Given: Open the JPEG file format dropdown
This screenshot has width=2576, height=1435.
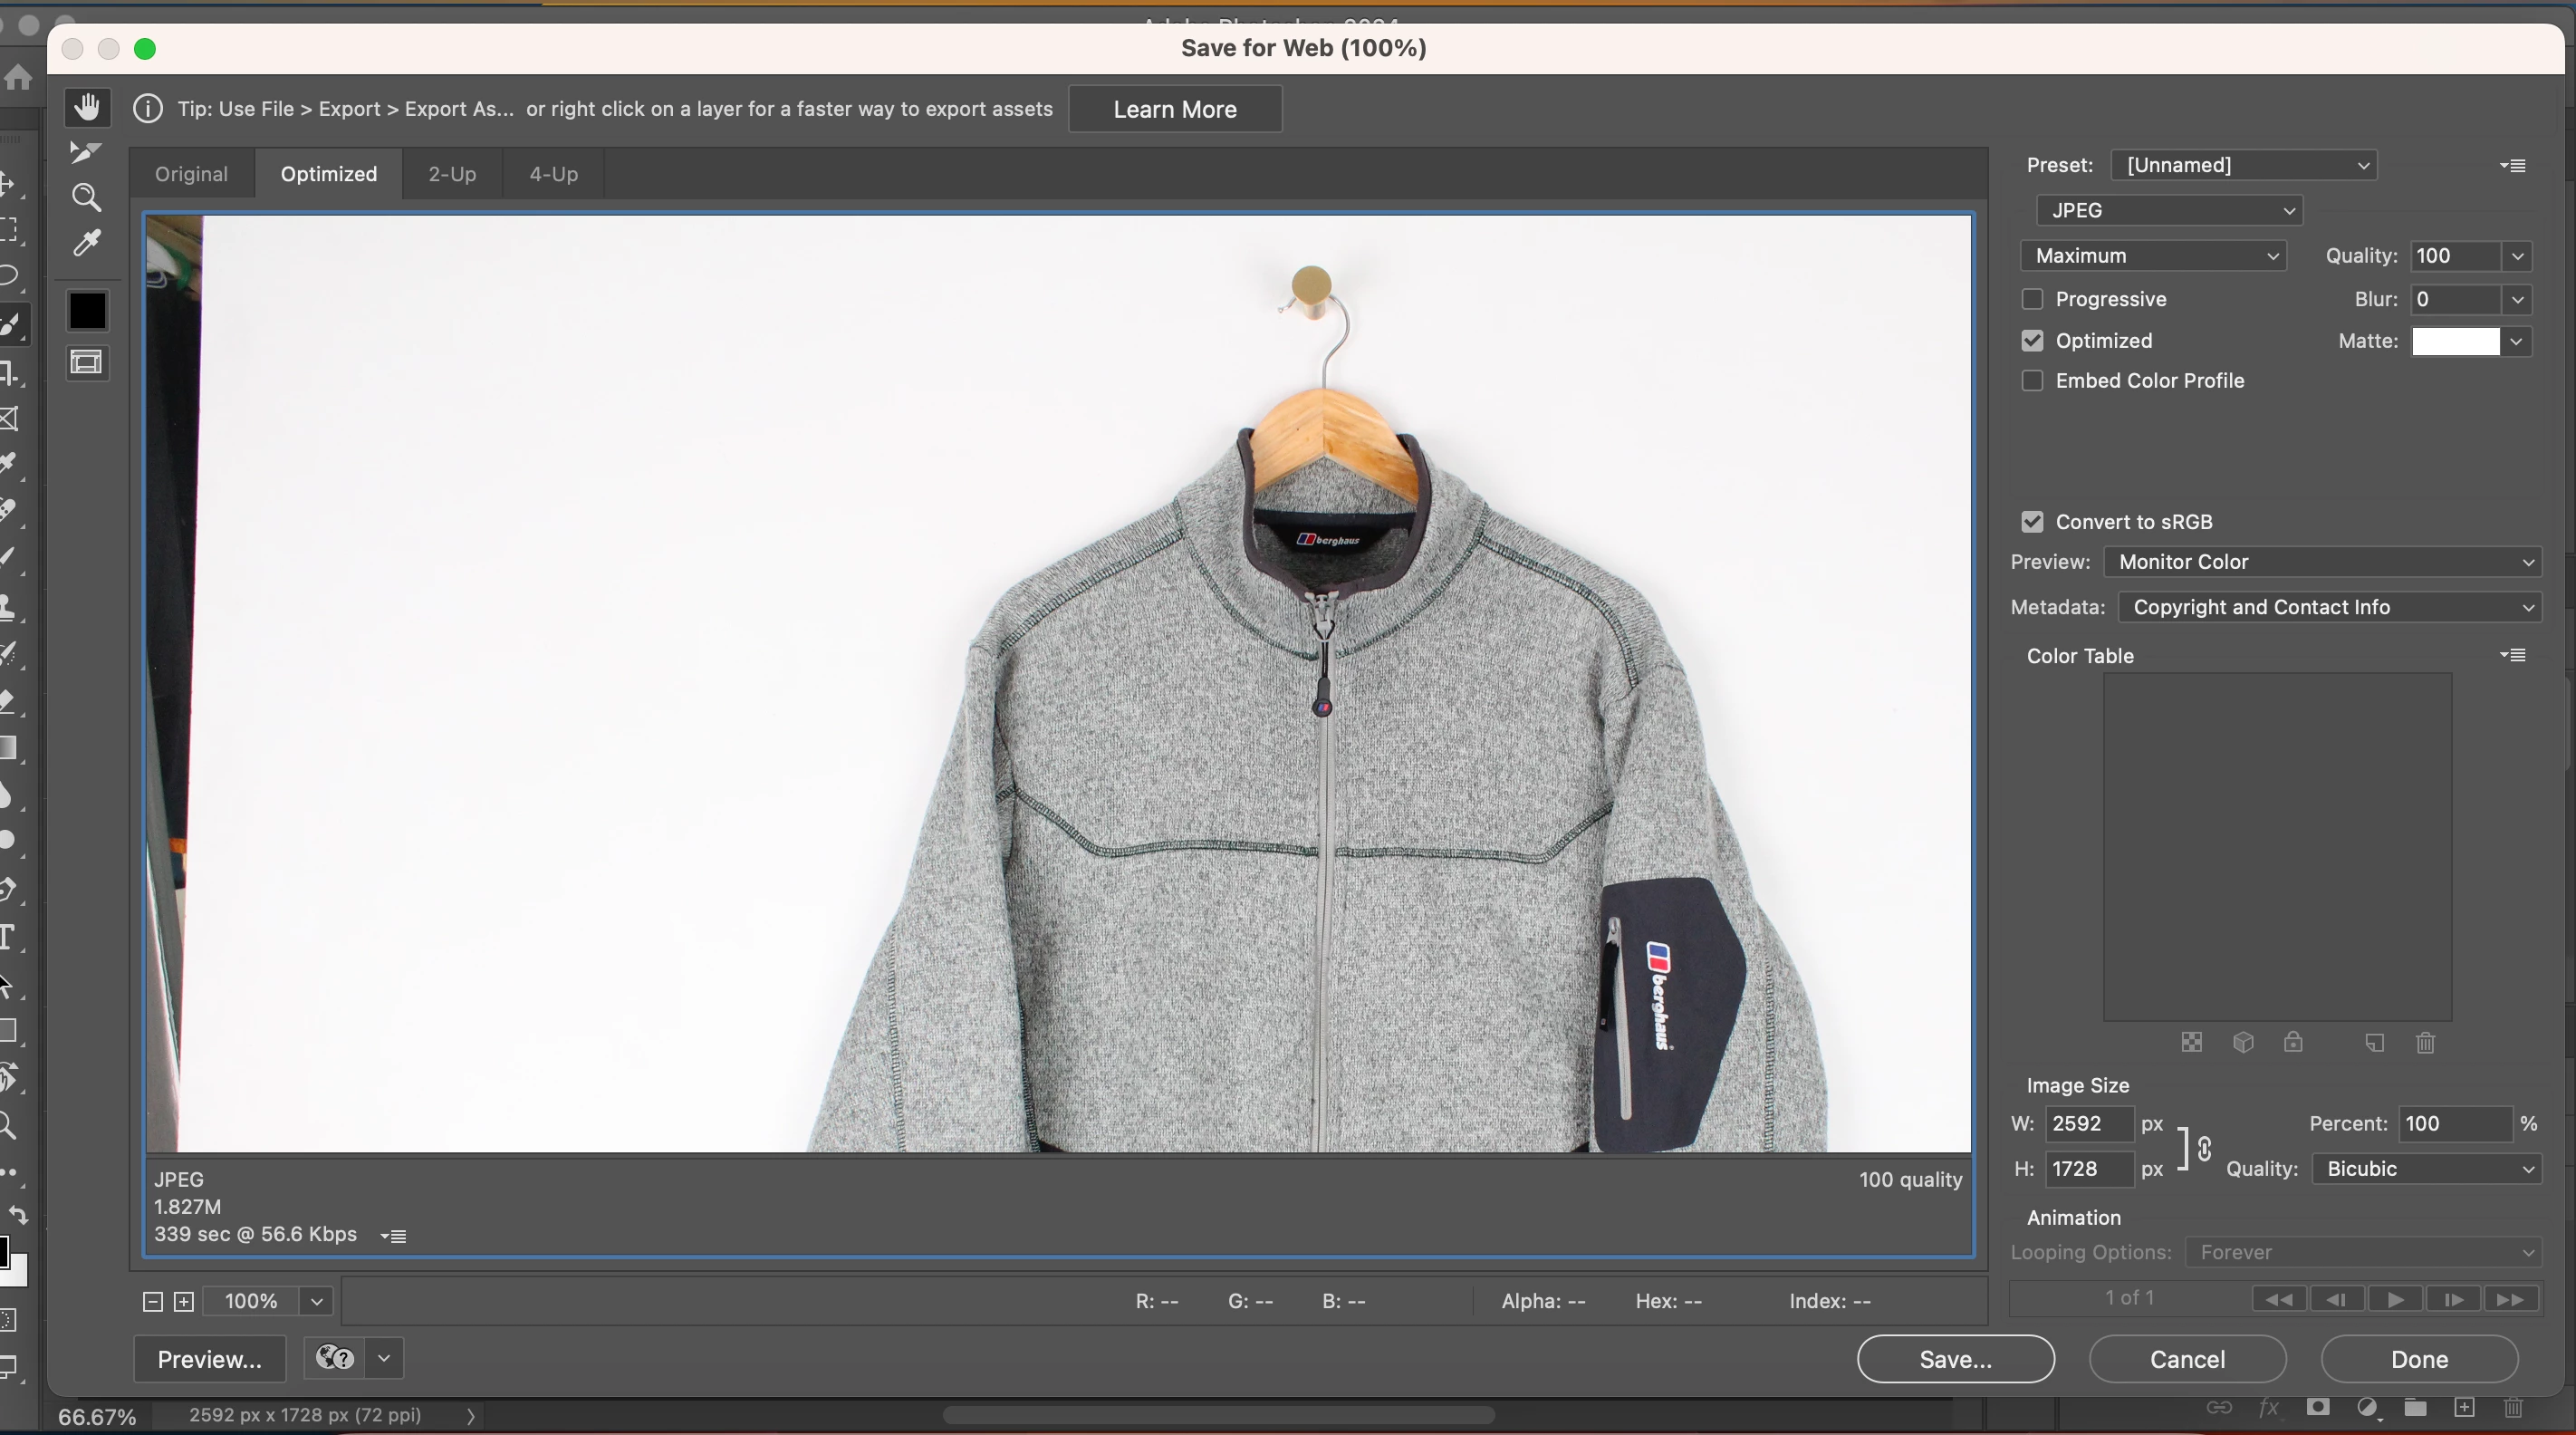Looking at the screenshot, I should 2169,210.
